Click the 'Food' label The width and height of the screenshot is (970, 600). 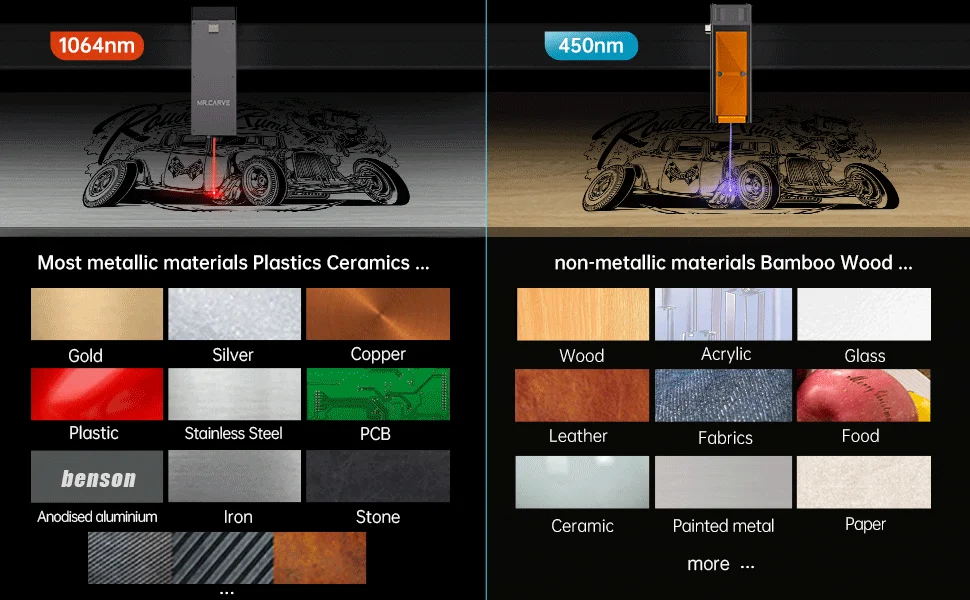pyautogui.click(x=861, y=436)
